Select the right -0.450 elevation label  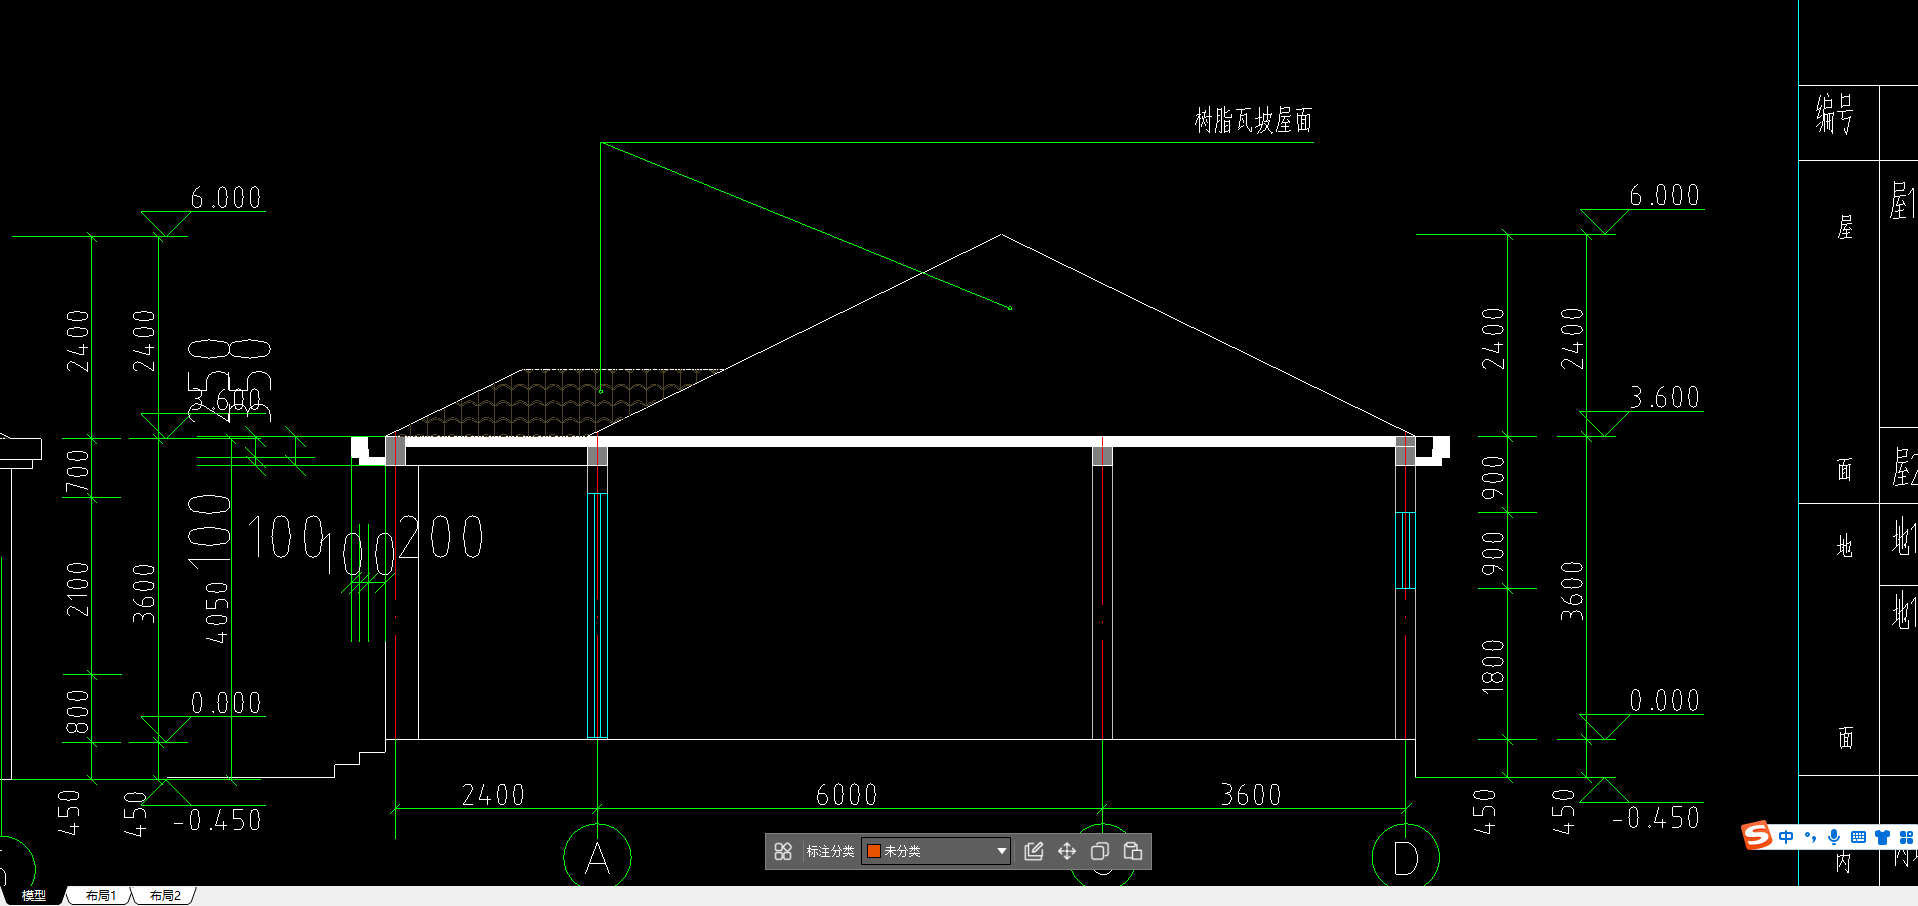(x=1656, y=818)
